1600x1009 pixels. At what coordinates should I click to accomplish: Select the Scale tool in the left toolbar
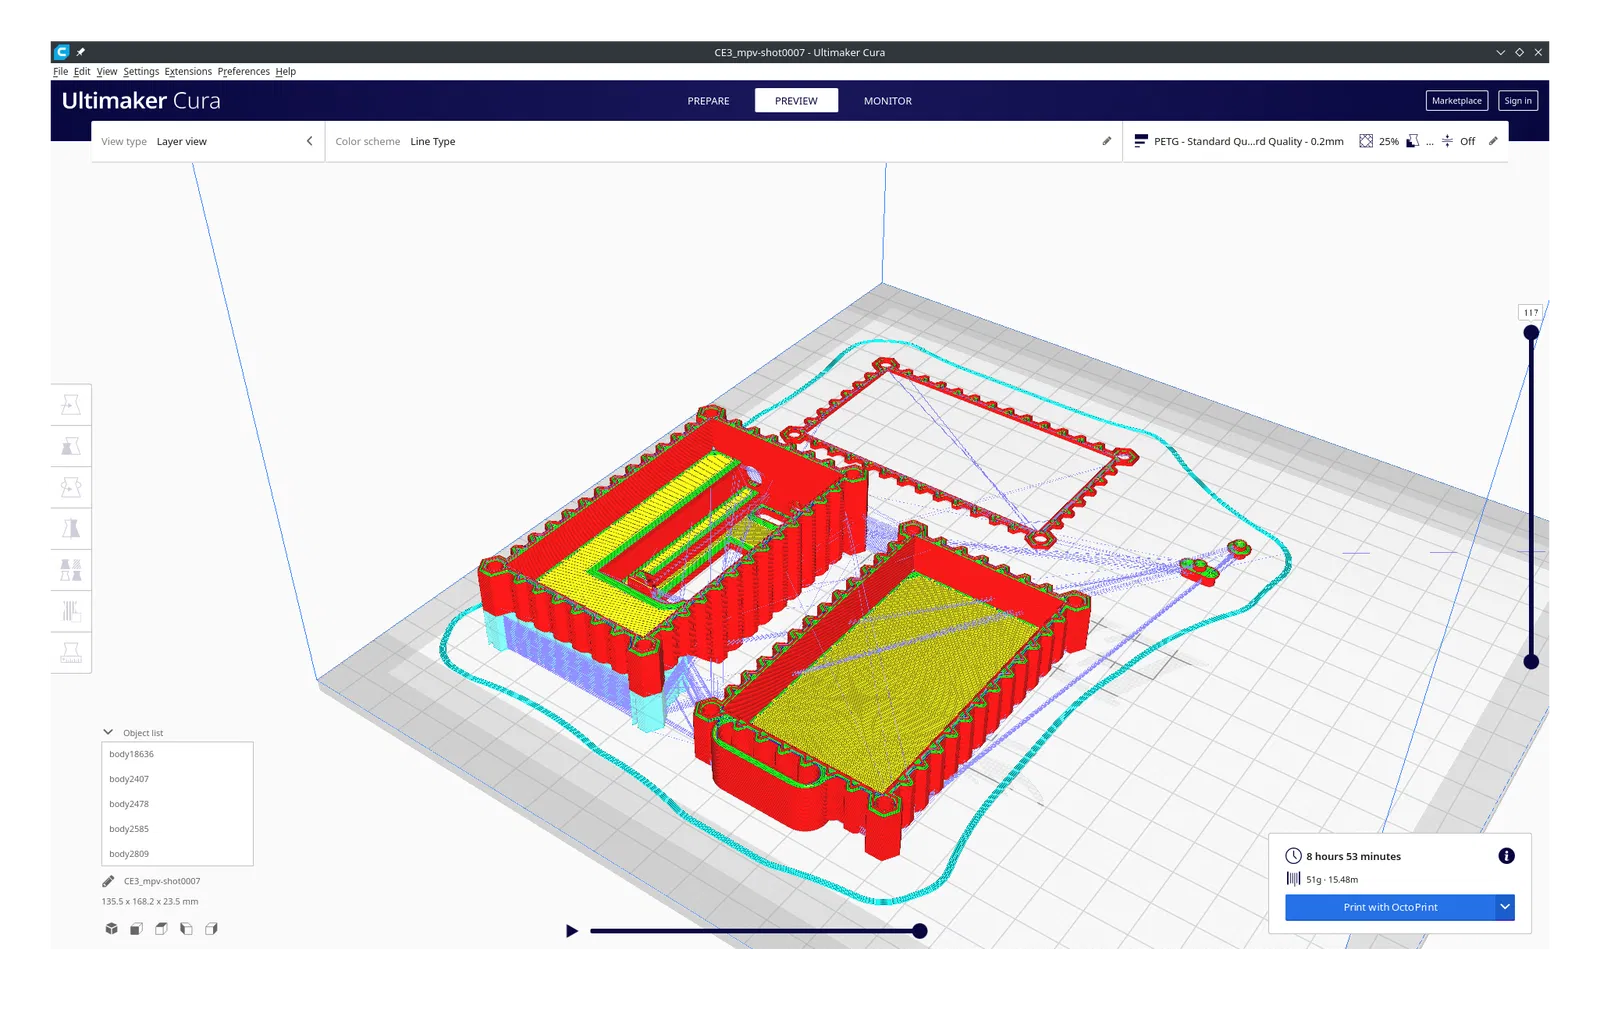coord(71,446)
